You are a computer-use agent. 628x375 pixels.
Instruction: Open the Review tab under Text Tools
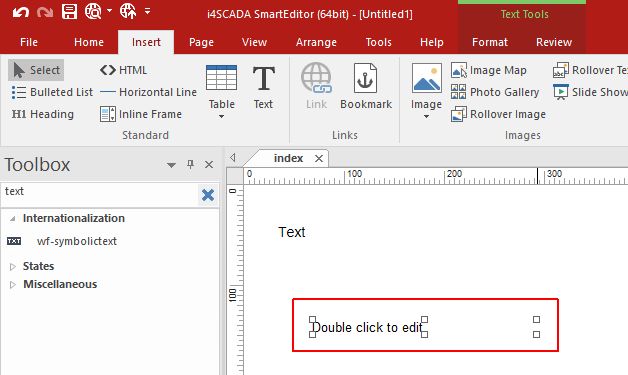coord(554,42)
